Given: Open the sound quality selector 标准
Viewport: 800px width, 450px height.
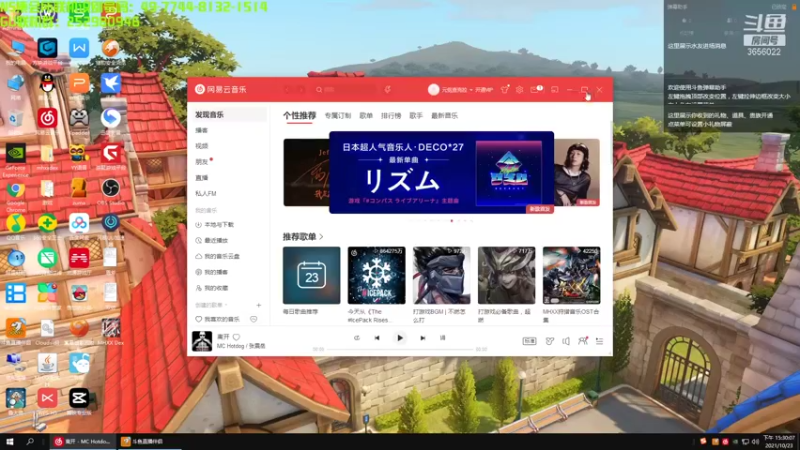Looking at the screenshot, I should coord(529,341).
